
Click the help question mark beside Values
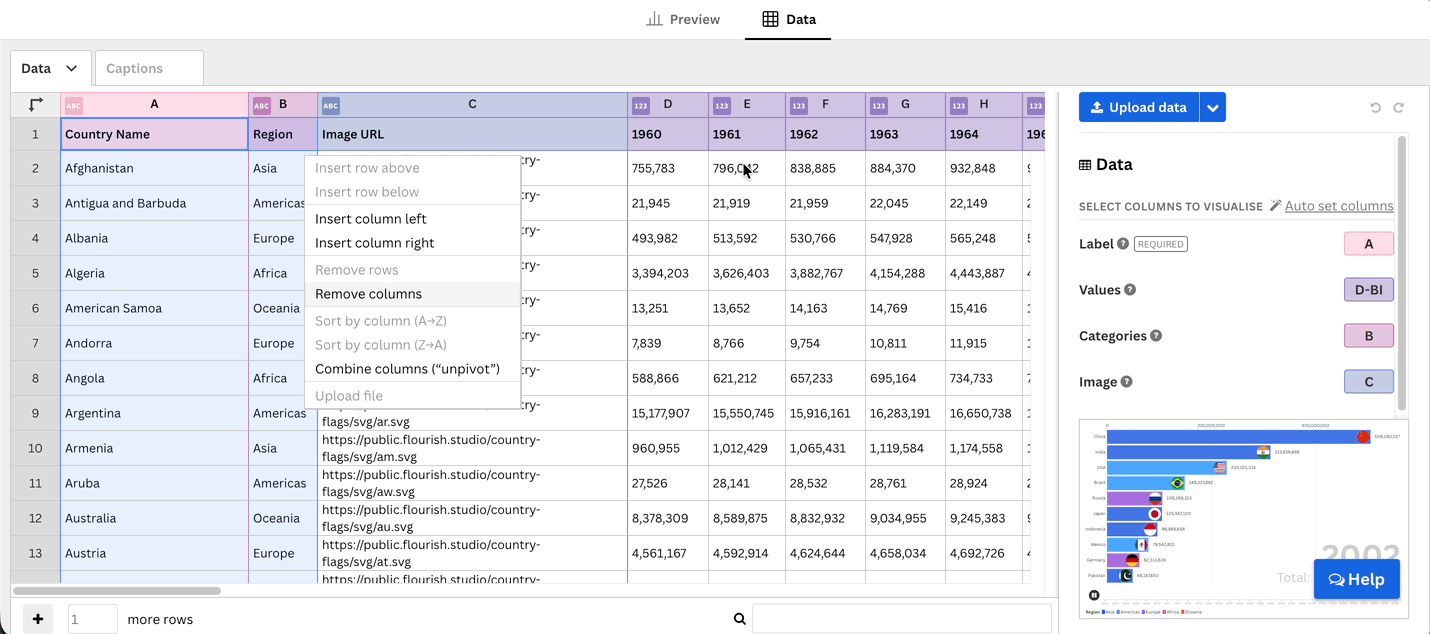click(1130, 290)
